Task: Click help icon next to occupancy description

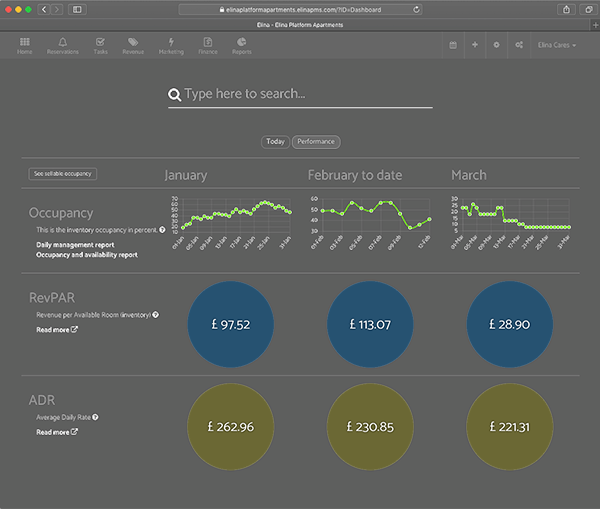Action: click(162, 230)
